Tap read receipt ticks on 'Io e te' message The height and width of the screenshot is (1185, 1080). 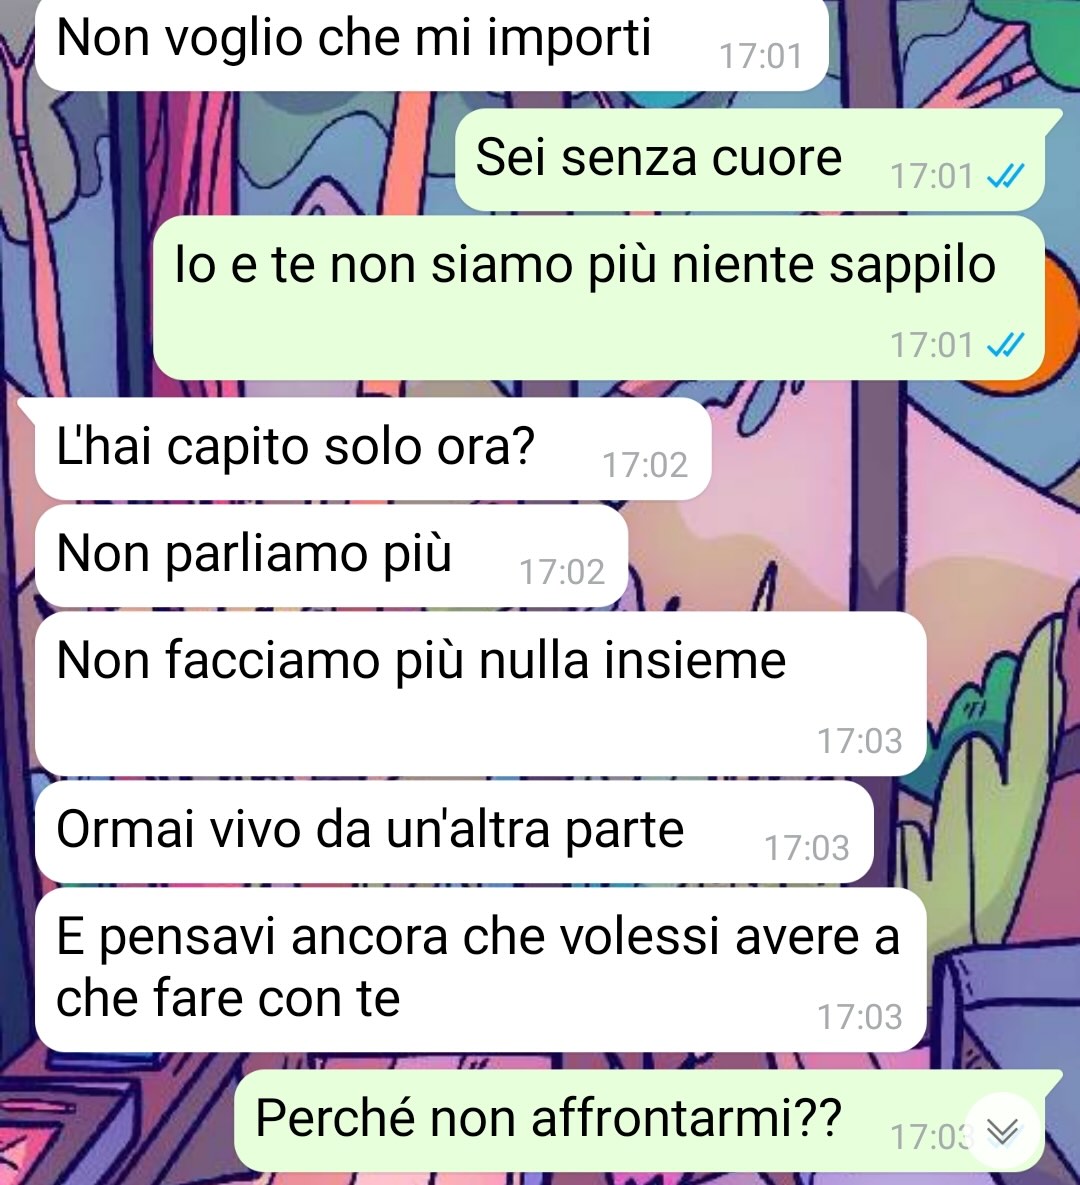pyautogui.click(x=1006, y=345)
